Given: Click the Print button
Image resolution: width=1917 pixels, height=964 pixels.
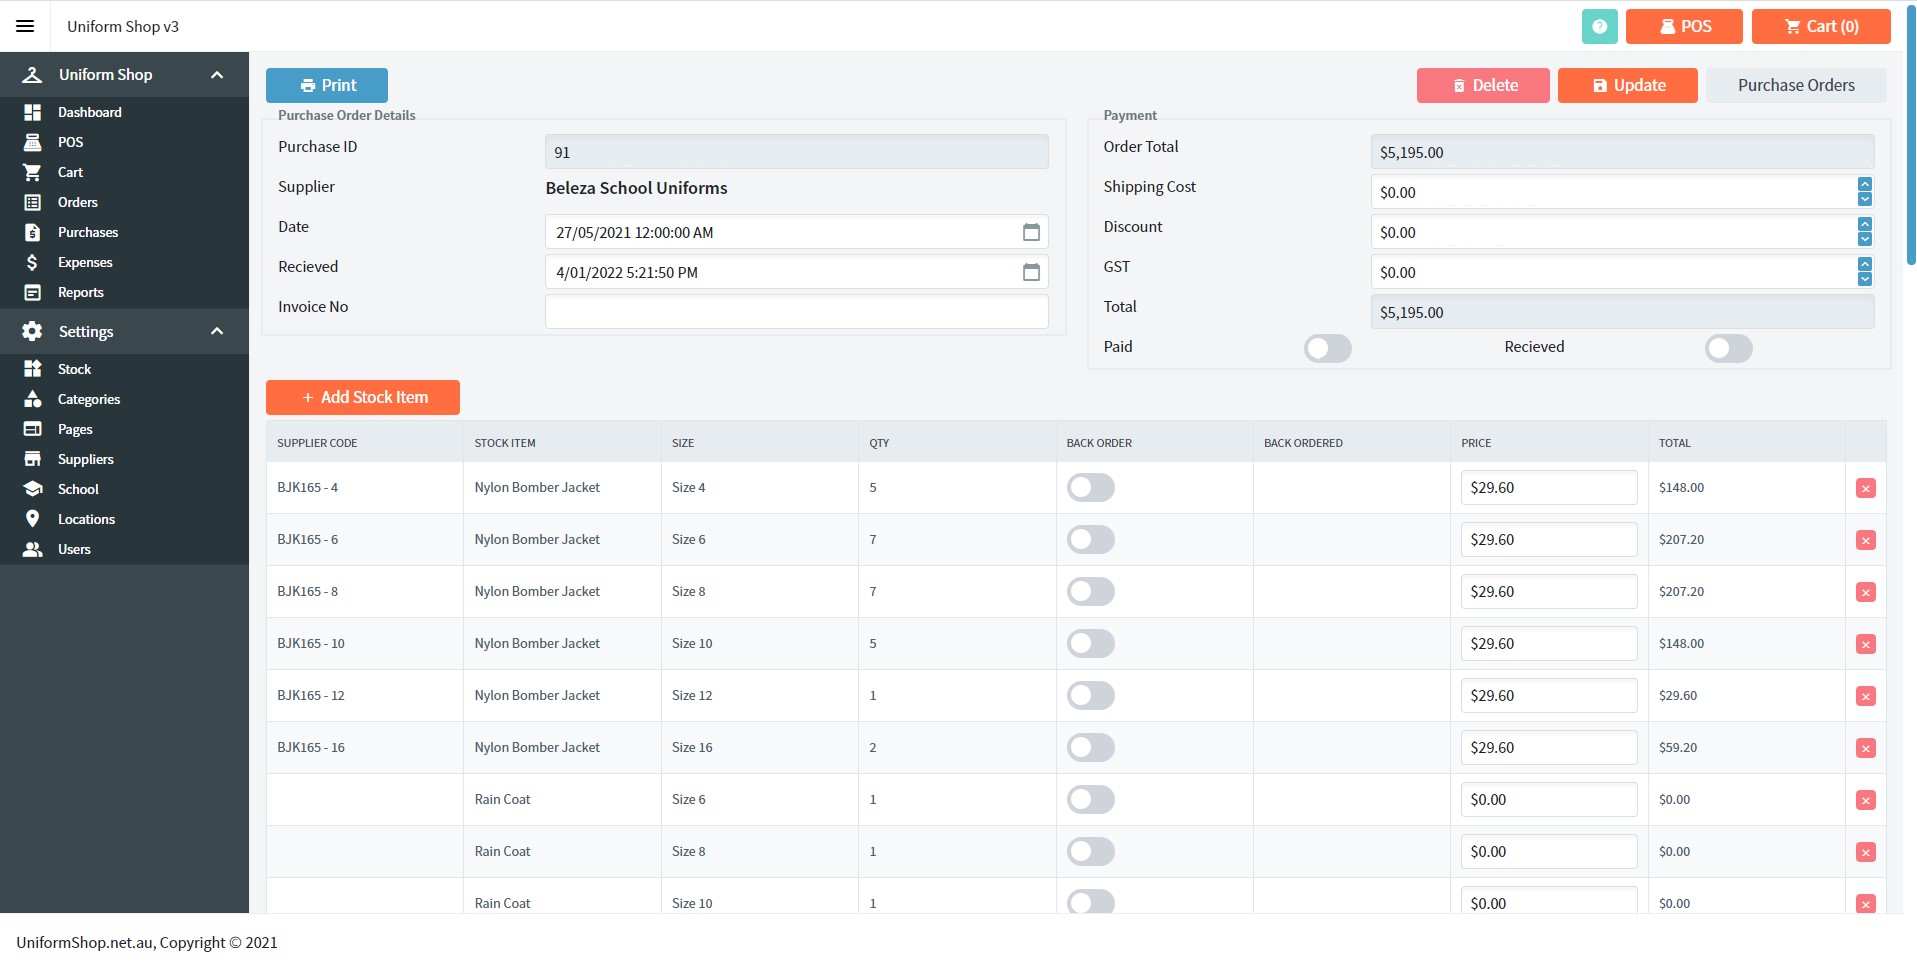Looking at the screenshot, I should pos(327,85).
